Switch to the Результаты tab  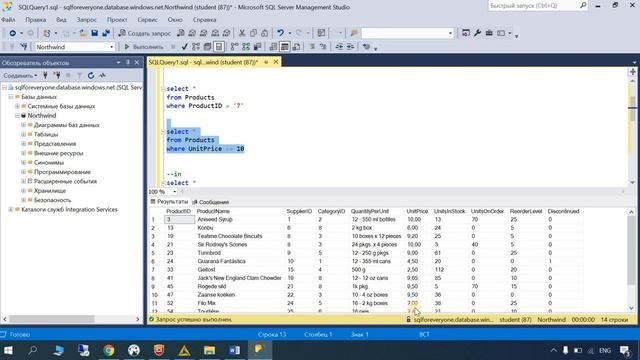click(x=169, y=202)
